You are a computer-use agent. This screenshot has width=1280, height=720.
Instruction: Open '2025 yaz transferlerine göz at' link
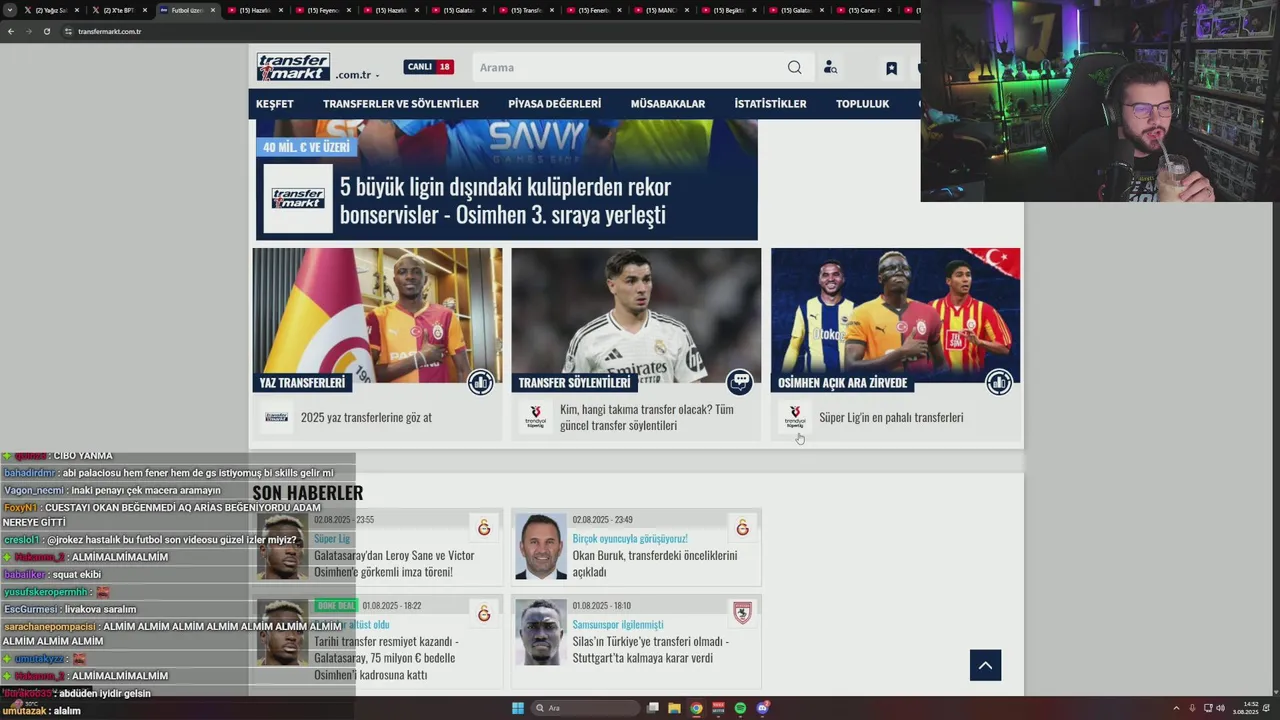pos(366,417)
